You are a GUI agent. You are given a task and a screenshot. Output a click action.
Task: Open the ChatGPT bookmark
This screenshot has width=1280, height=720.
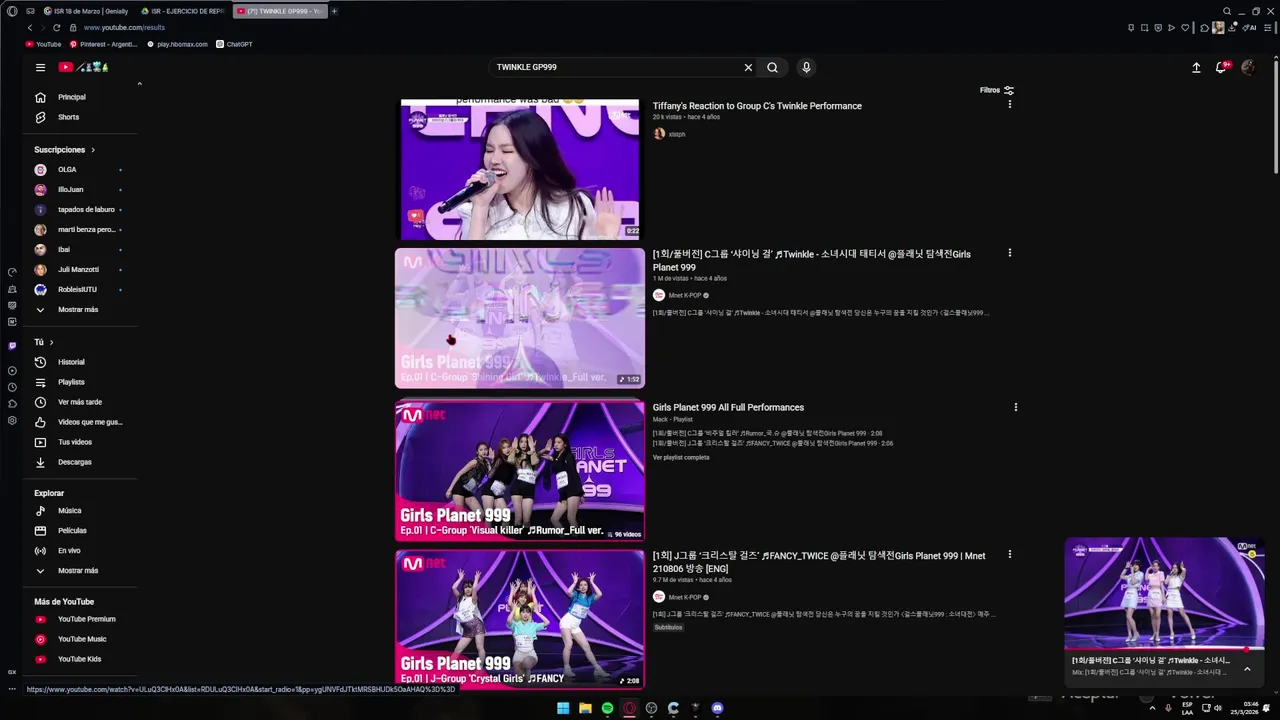234,44
